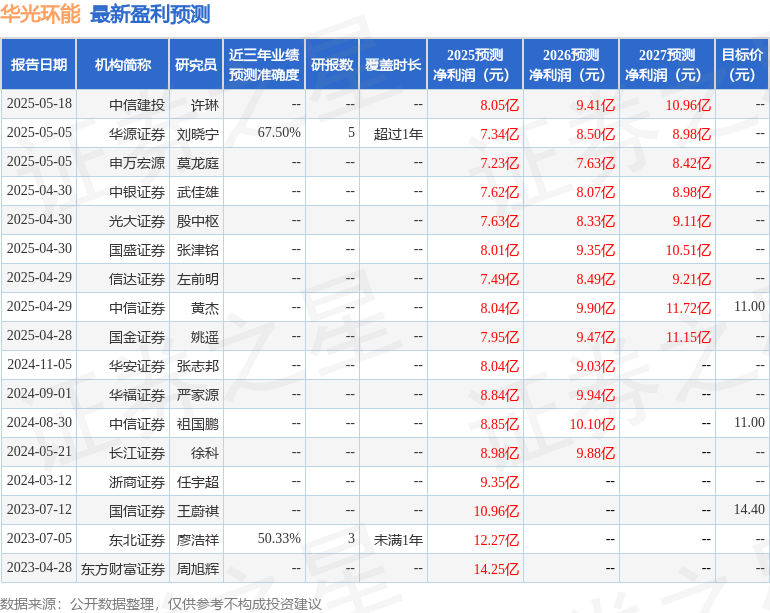The image size is (770, 613).
Task: Click 9.35亿 forecast for 浙商证券
Action: pos(499,481)
